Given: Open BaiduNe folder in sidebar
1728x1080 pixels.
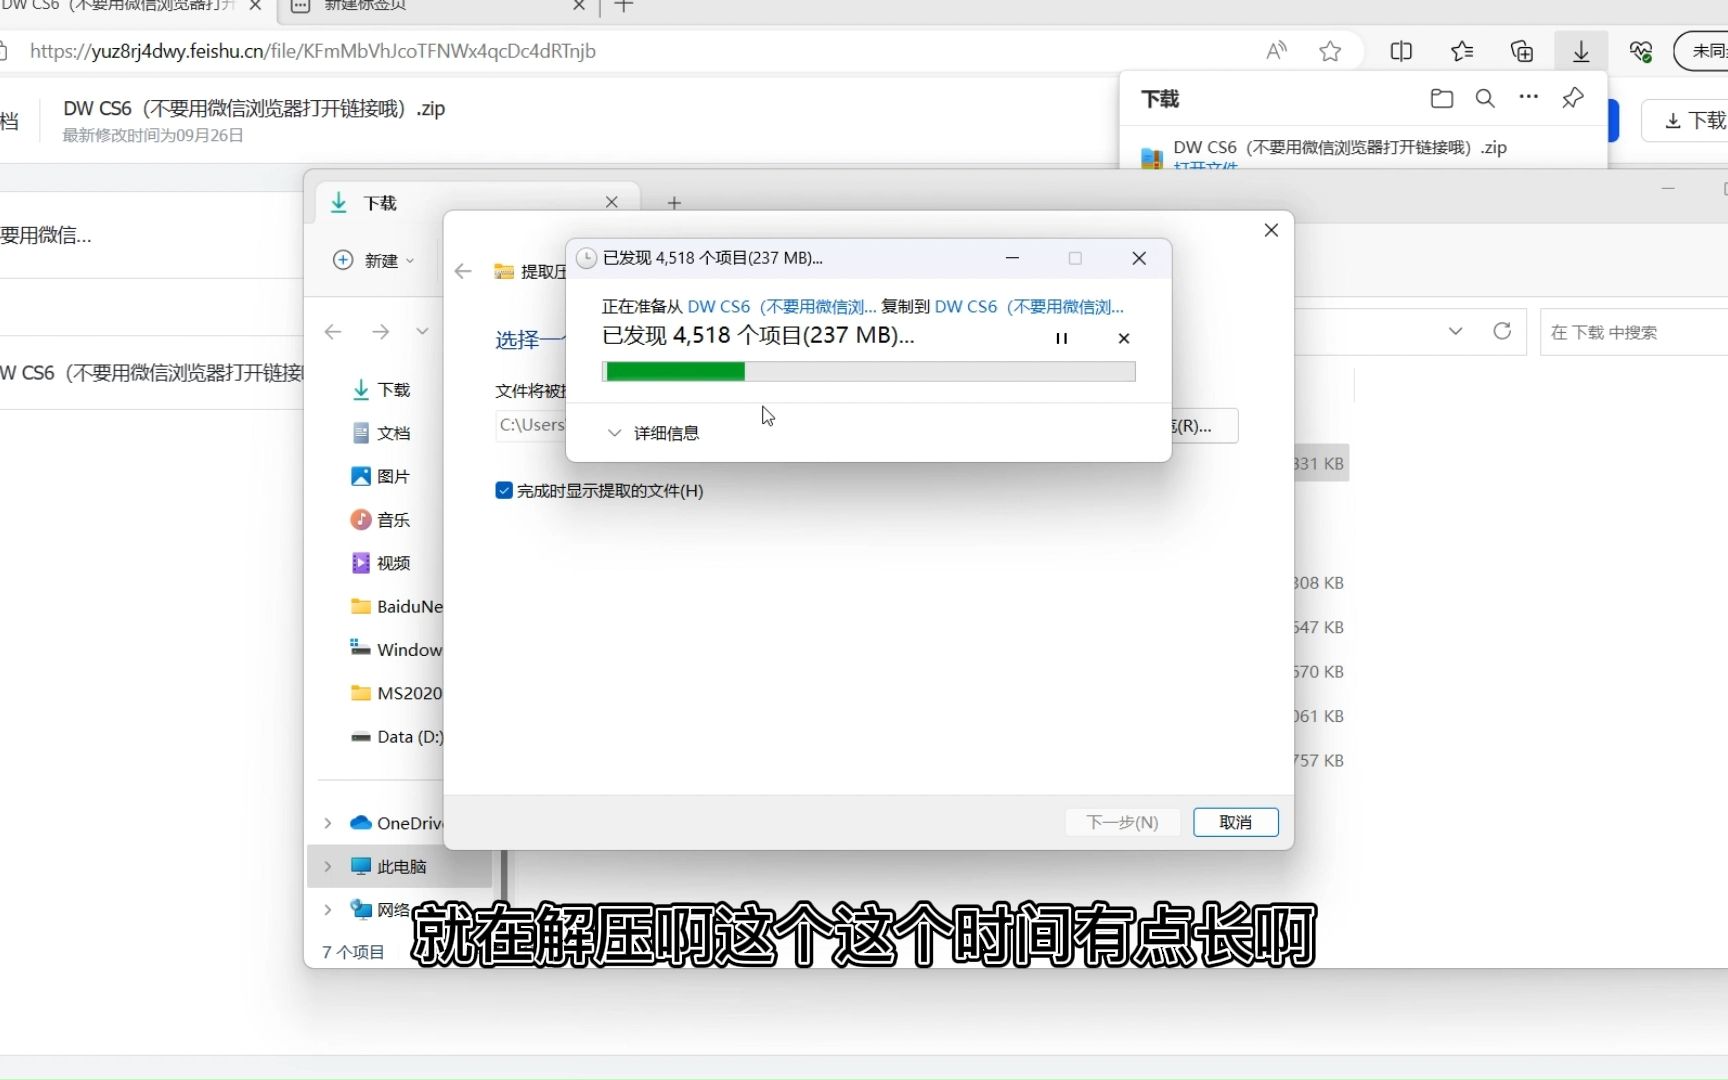Looking at the screenshot, I should point(396,606).
